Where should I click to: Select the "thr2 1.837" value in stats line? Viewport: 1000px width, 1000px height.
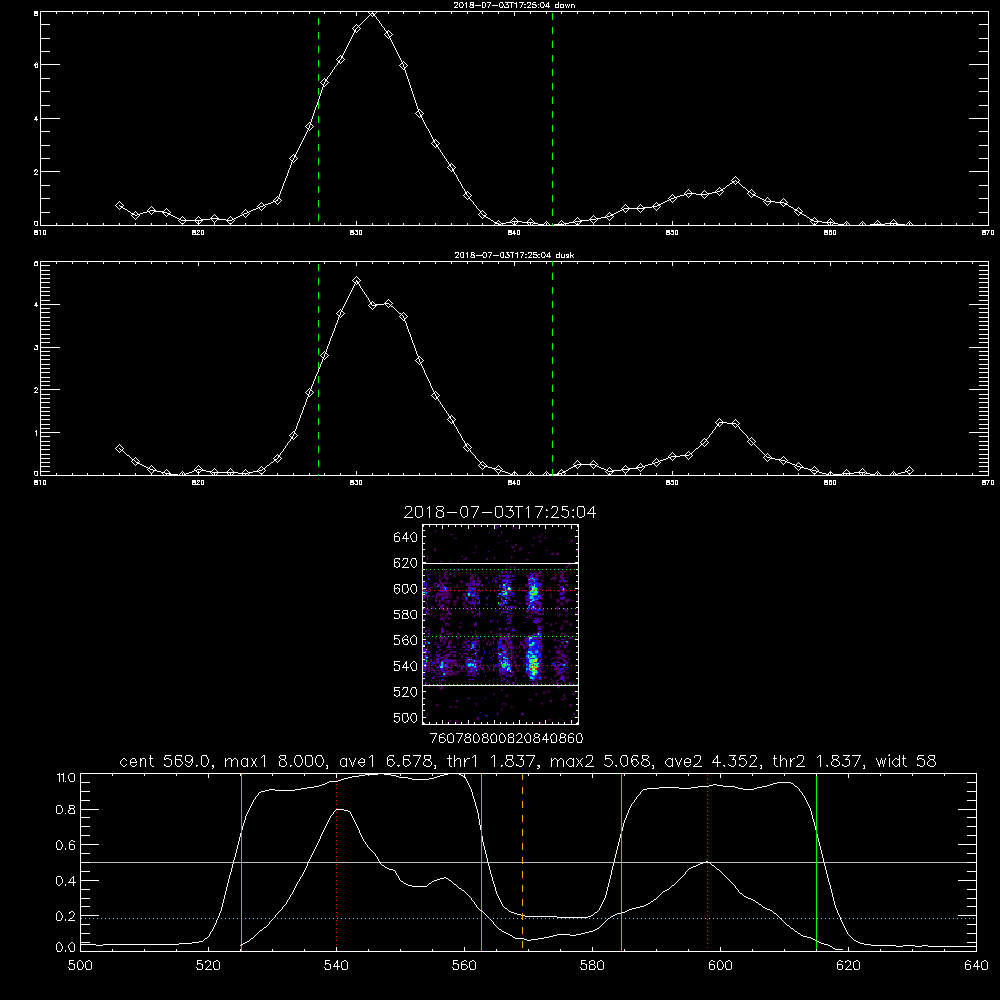coord(817,761)
